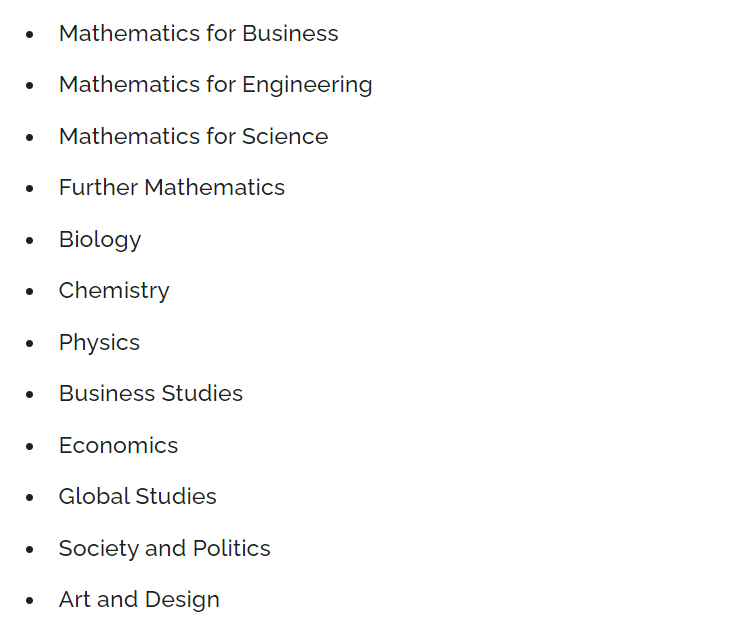Click the bullet beside Chemistry

pos(30,292)
